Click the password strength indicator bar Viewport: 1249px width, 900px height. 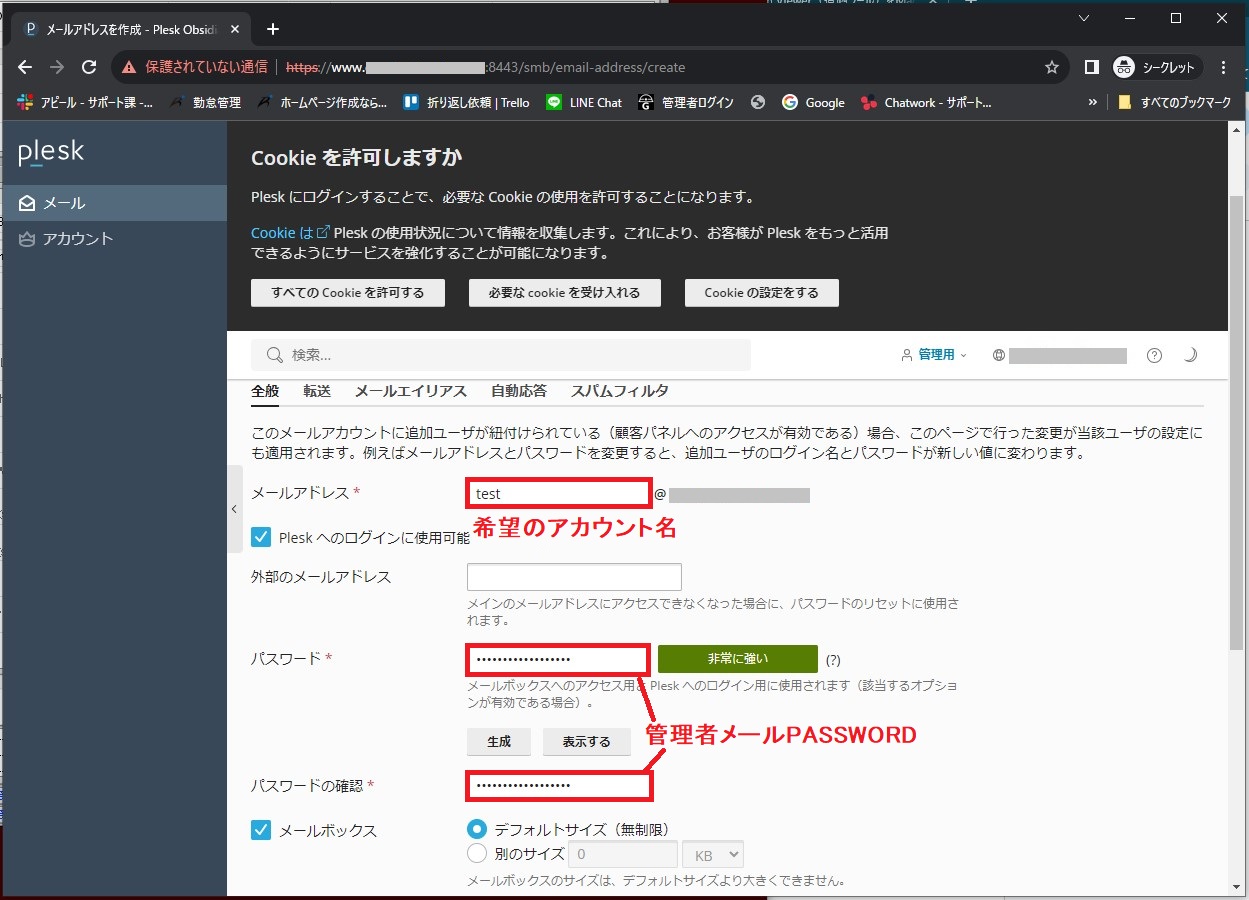click(737, 659)
